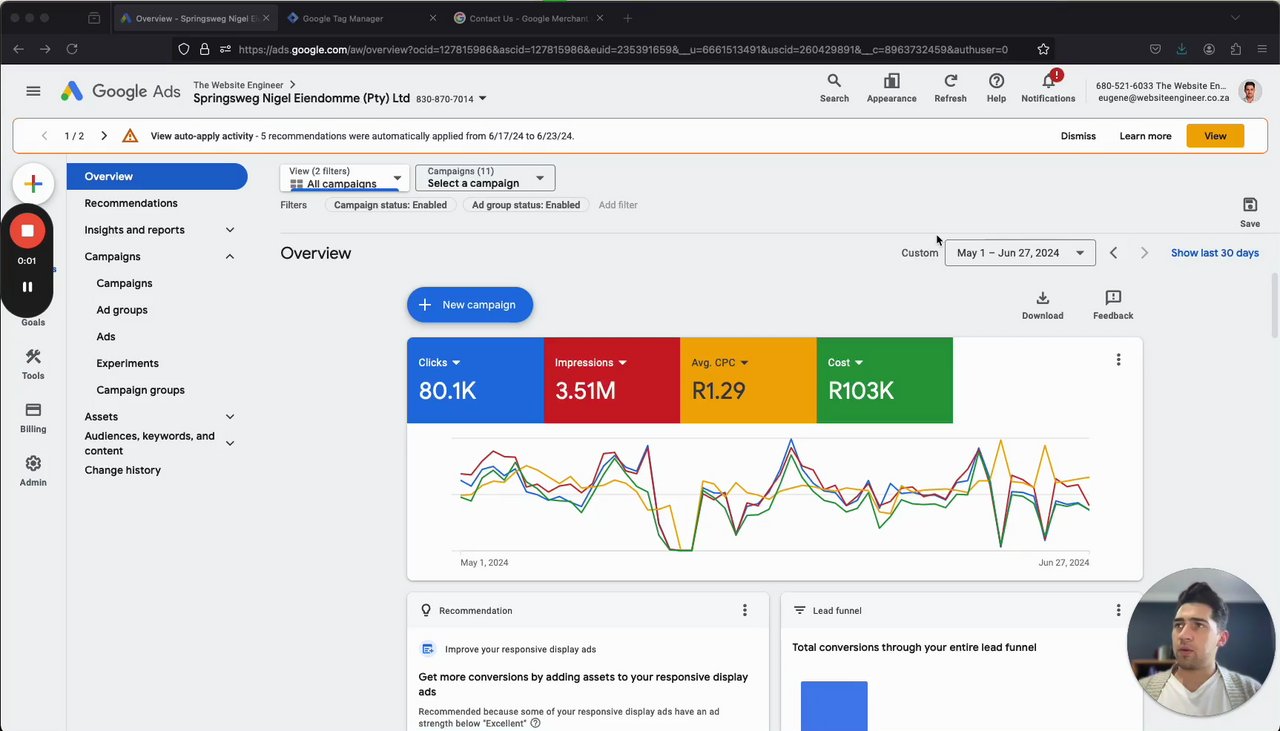
Task: Click the New campaign button
Action: [470, 305]
